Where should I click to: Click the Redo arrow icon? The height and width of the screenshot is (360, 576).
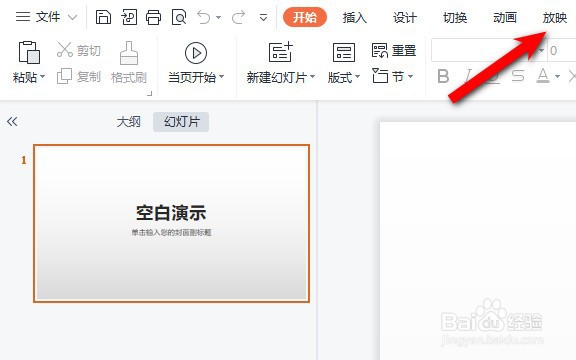point(238,17)
